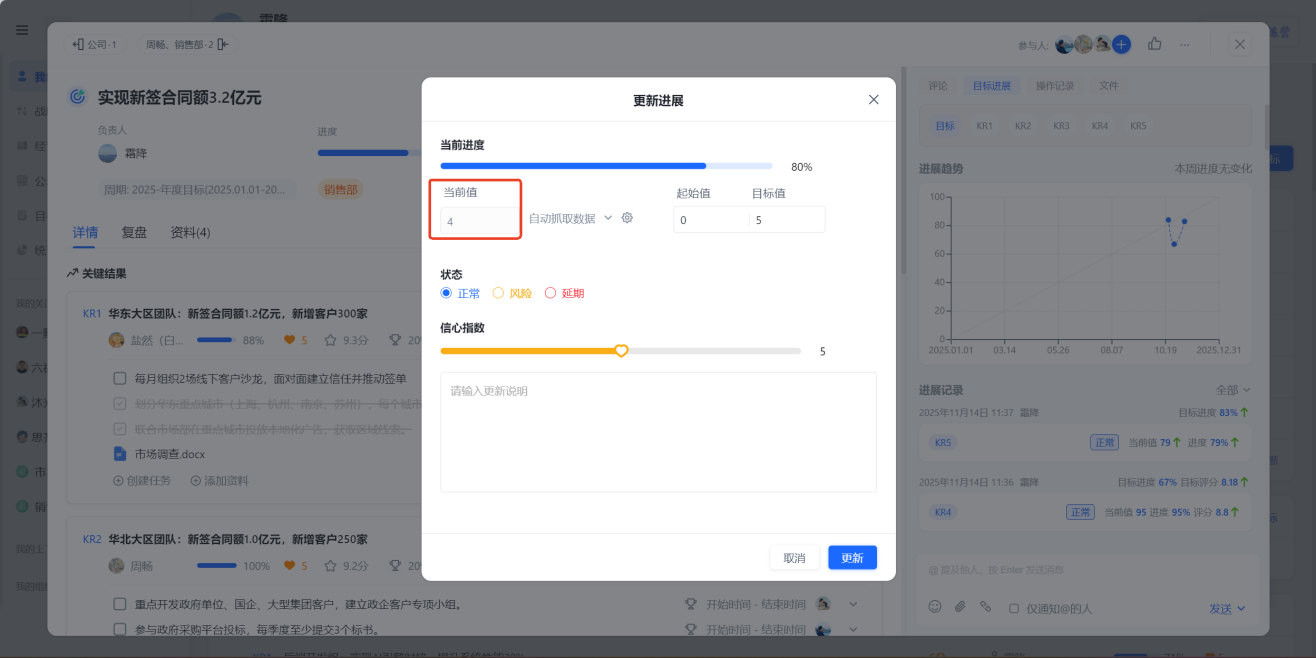This screenshot has width=1316, height=658.
Task: Click the thumbs-up like icon
Action: pyautogui.click(x=1155, y=44)
